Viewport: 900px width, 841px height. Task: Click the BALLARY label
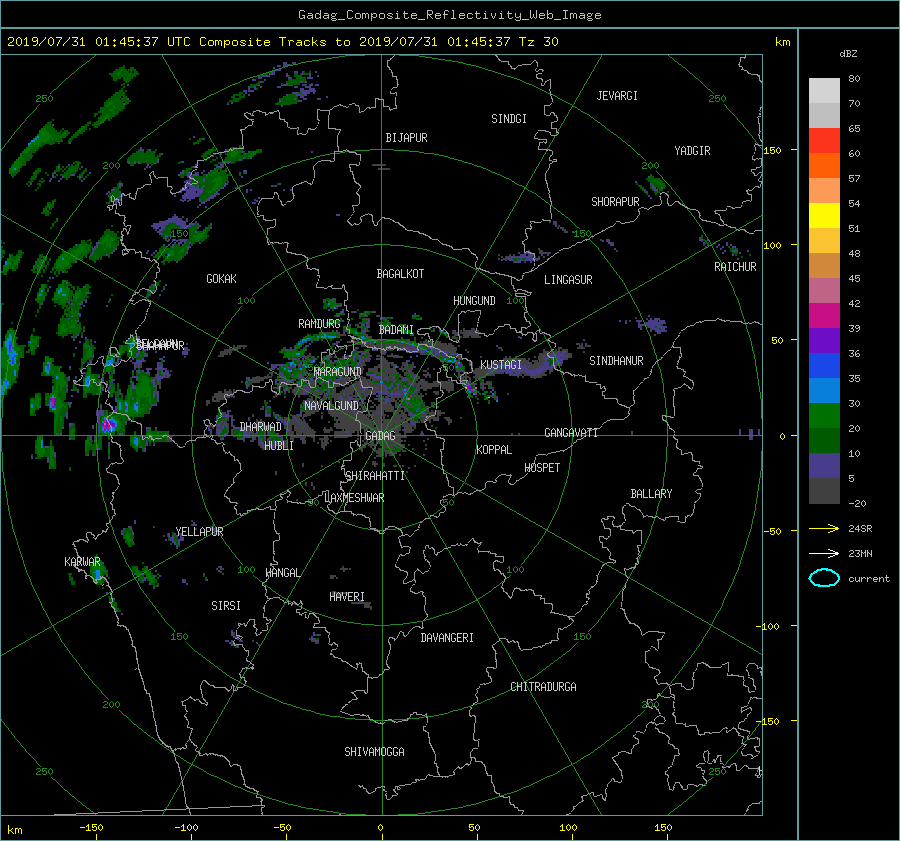tap(651, 494)
